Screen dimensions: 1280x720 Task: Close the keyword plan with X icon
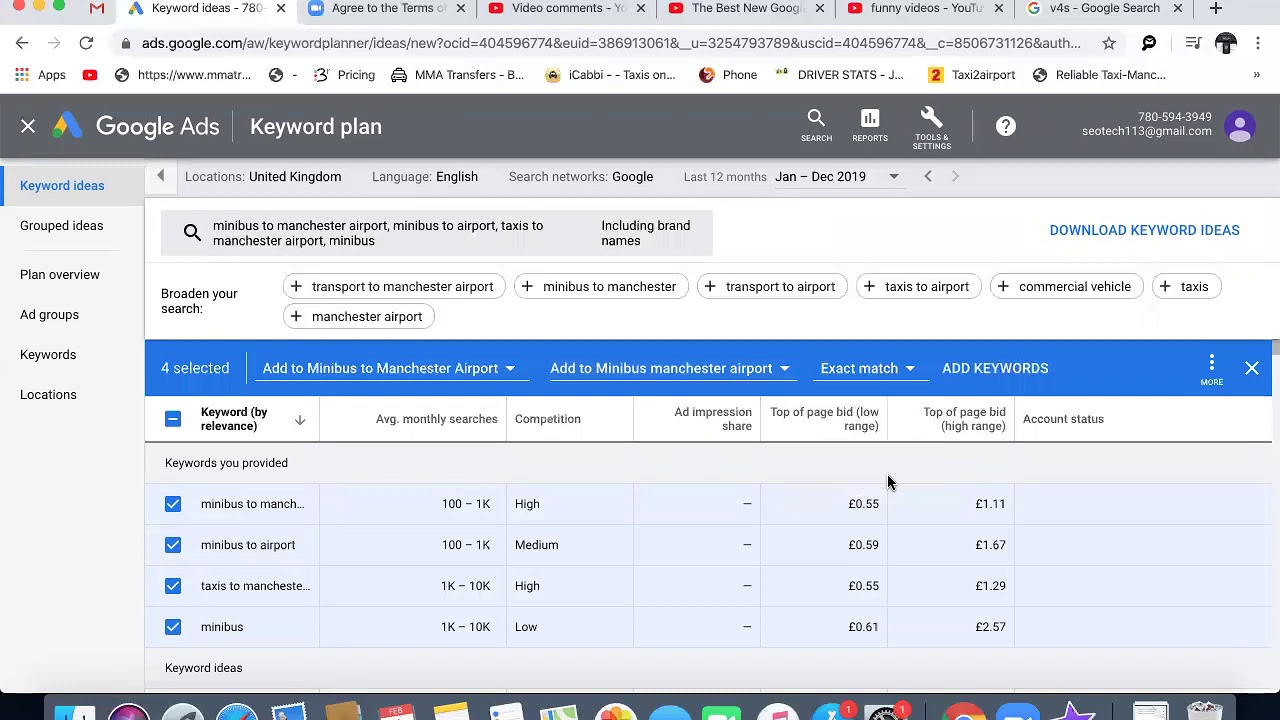point(28,126)
